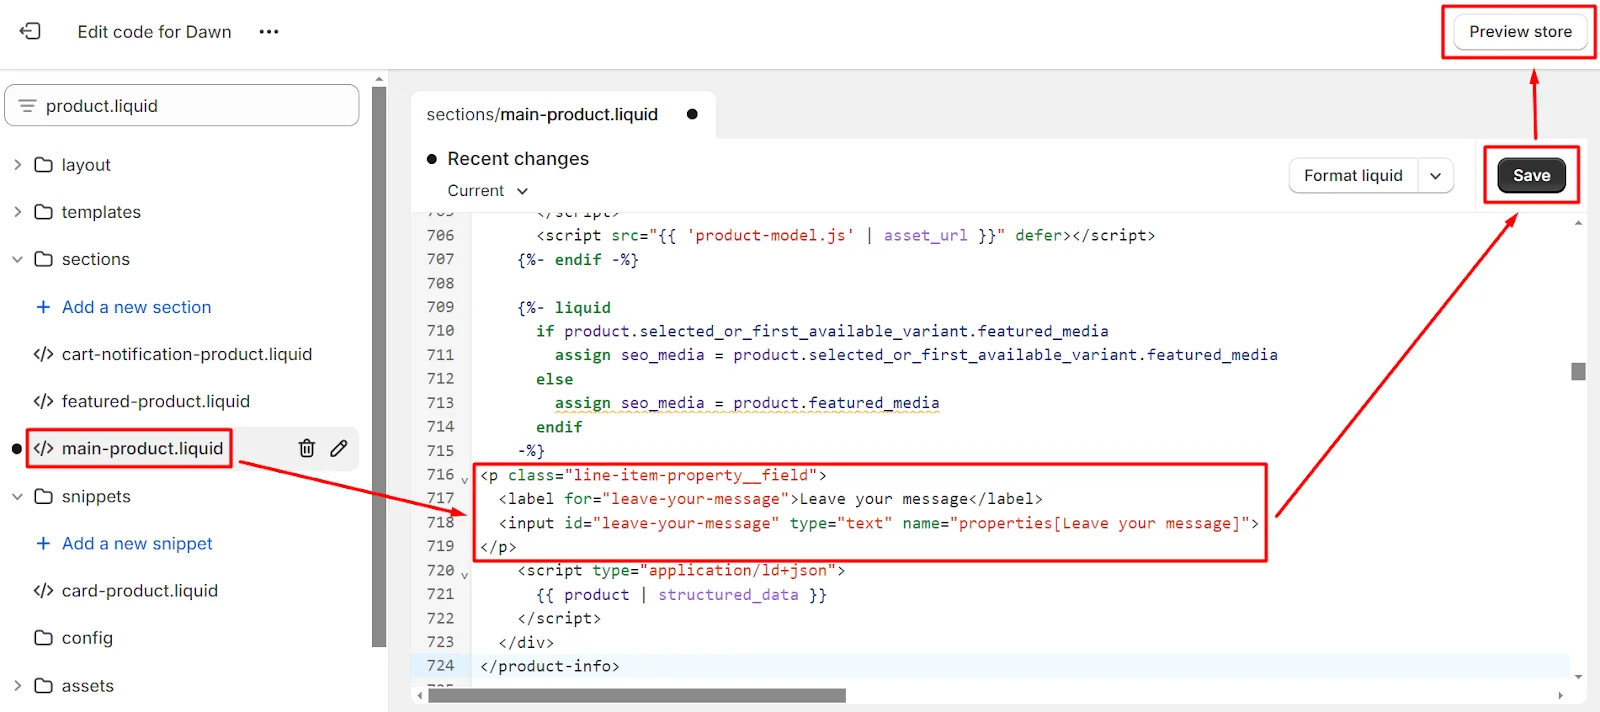This screenshot has width=1600, height=712.
Task: Click line number 724 in gutter
Action: (x=440, y=666)
